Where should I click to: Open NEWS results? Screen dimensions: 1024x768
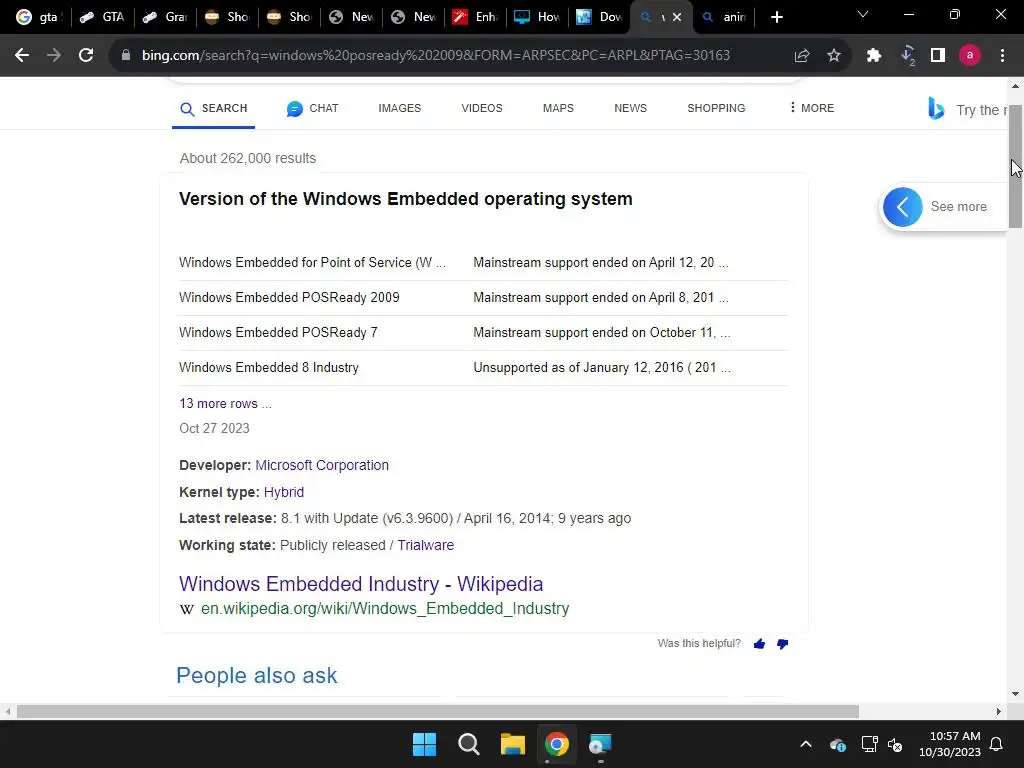tap(630, 108)
